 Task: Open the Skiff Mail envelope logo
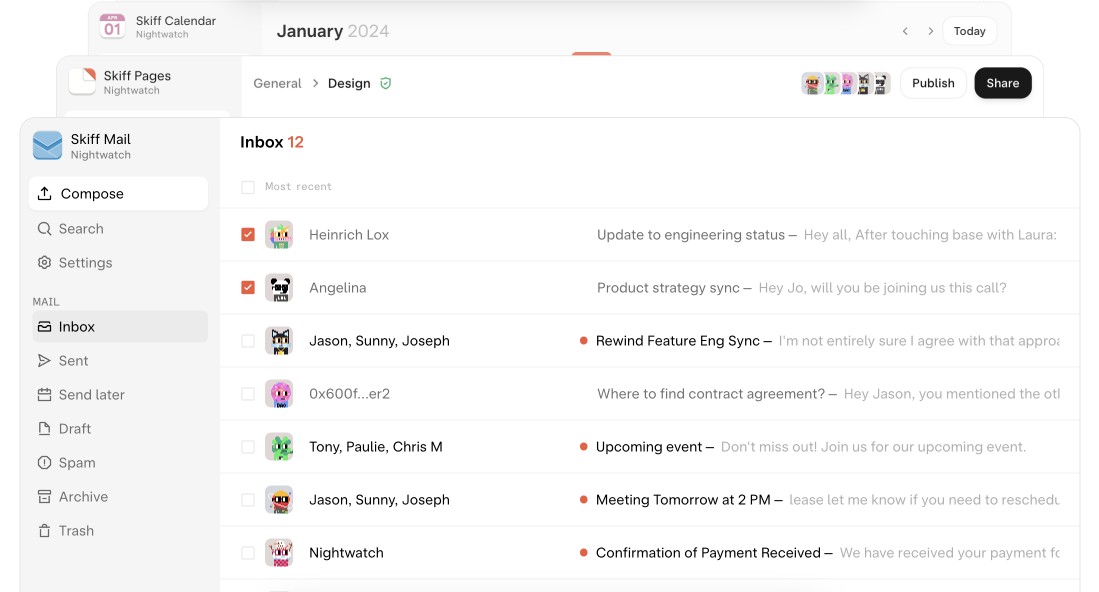pos(48,146)
